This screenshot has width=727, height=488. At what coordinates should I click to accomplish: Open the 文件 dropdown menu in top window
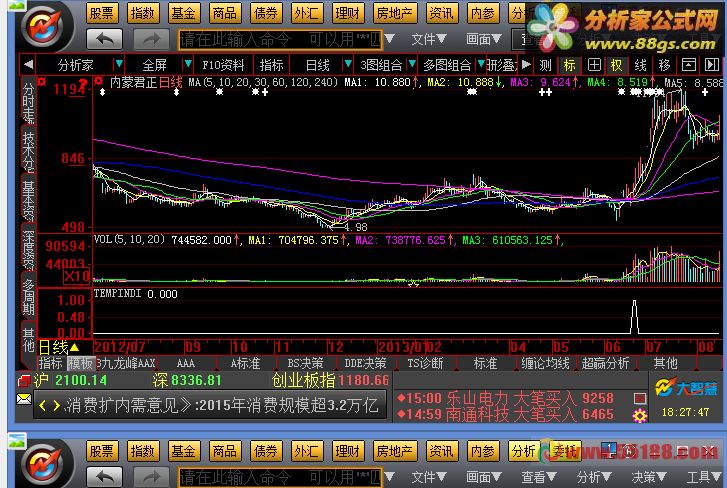(x=429, y=39)
